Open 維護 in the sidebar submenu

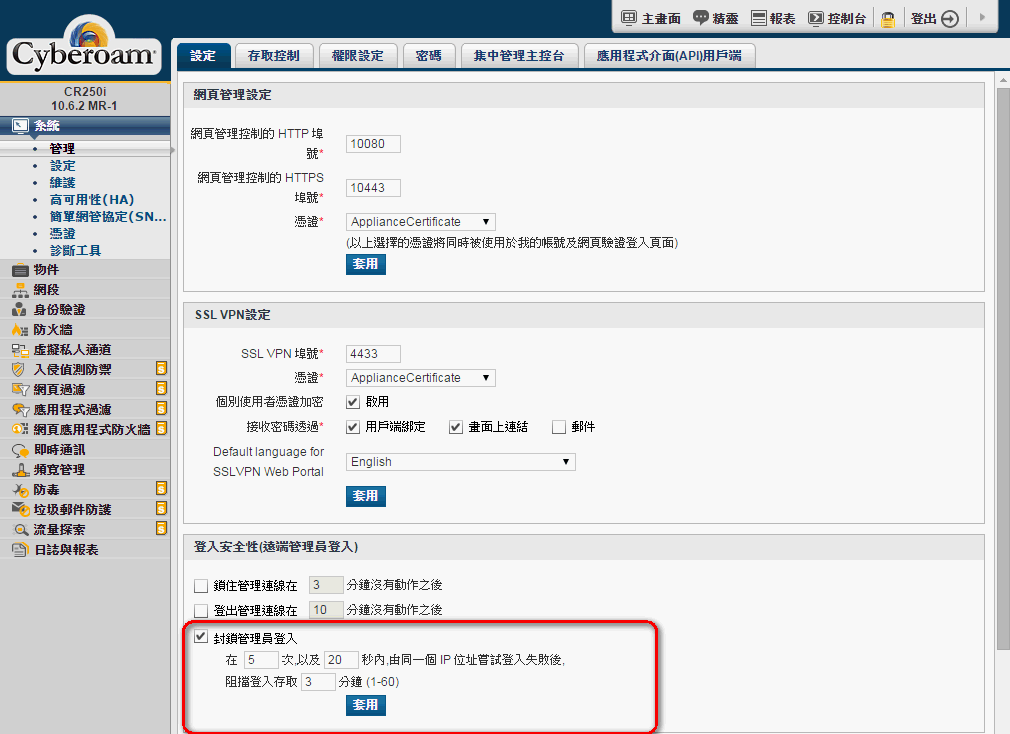tap(62, 183)
